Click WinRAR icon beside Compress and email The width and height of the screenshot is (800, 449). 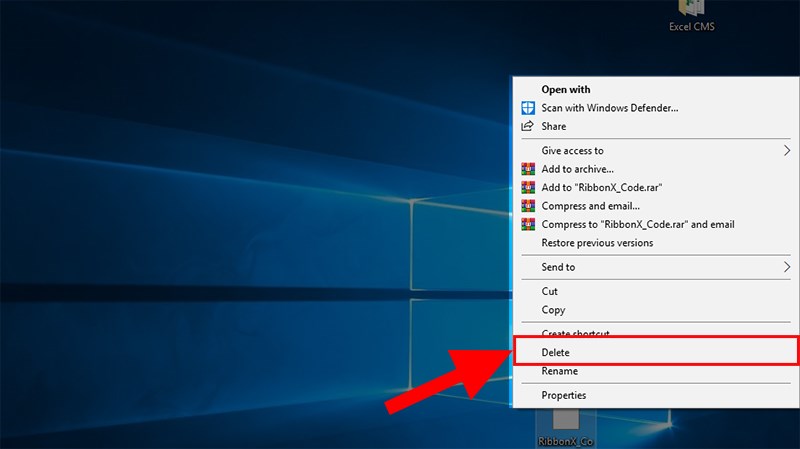coord(528,206)
